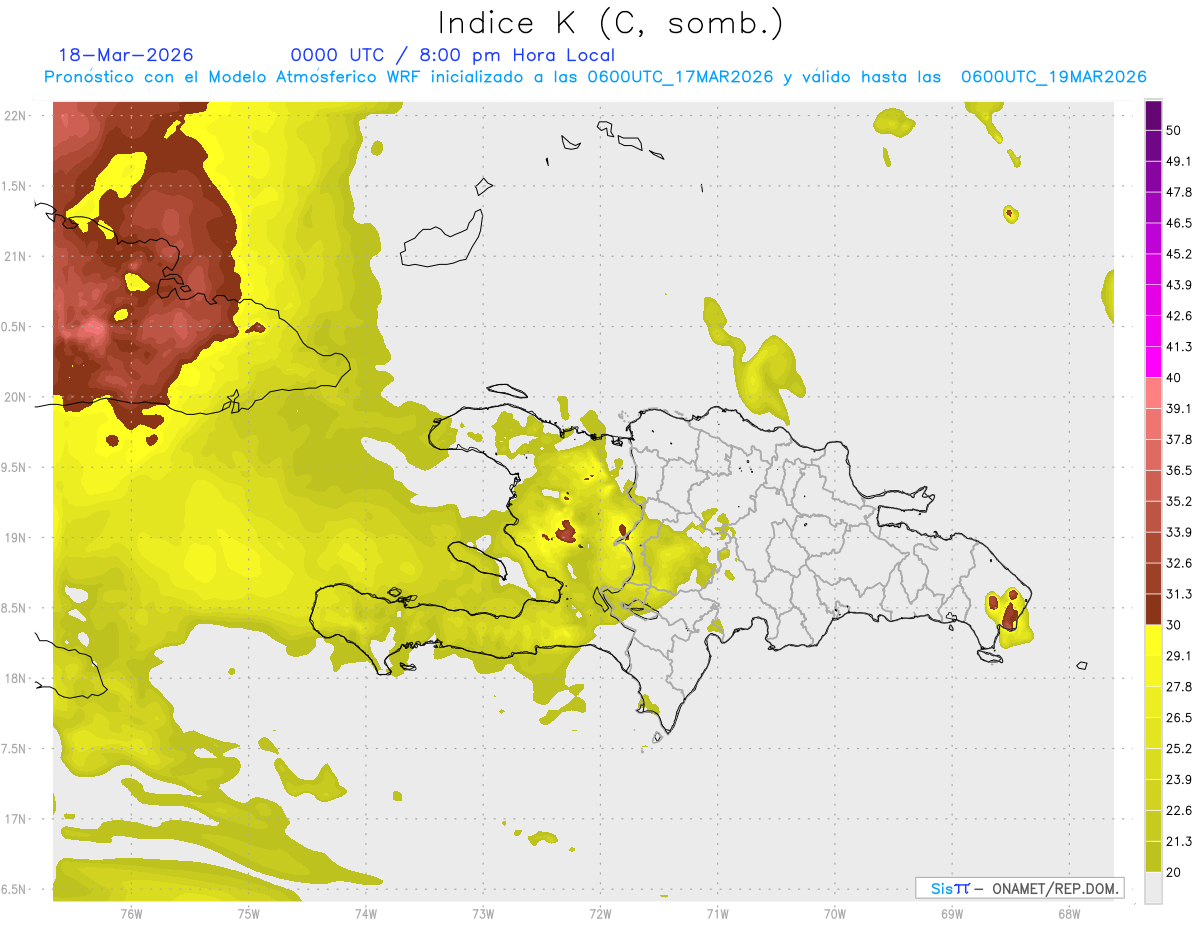The height and width of the screenshot is (927, 1200).
Task: Click the colorbar value "41.3"
Action: click(1180, 347)
